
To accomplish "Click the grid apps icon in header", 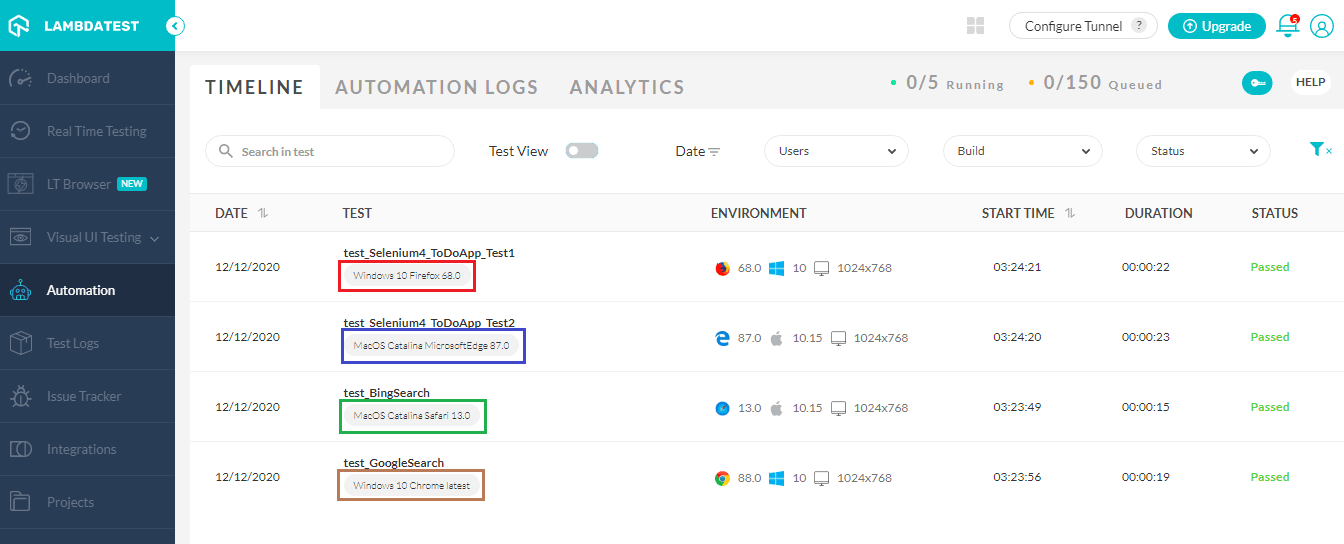I will pos(976,26).
